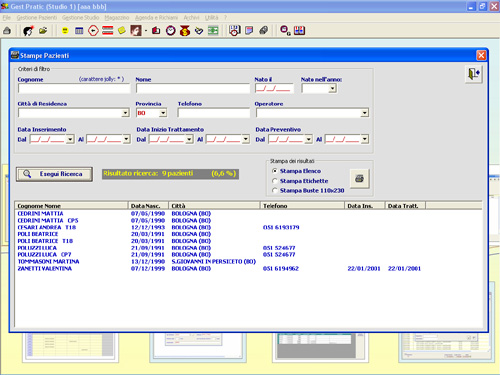Close the Stampe Pazienti dialog
The image size is (500, 375).
click(481, 55)
